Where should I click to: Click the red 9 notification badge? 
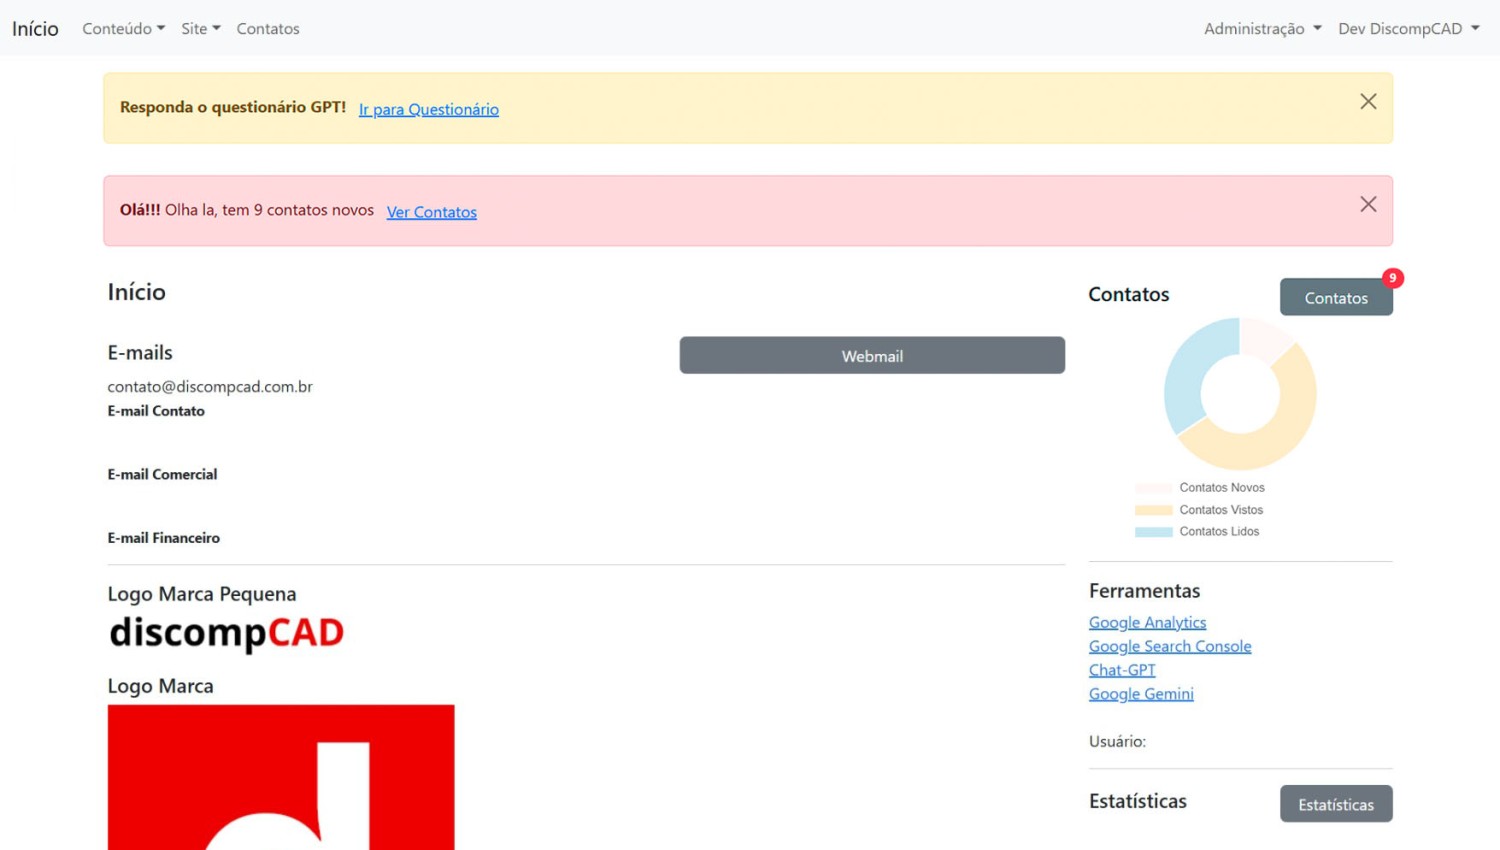(1392, 278)
